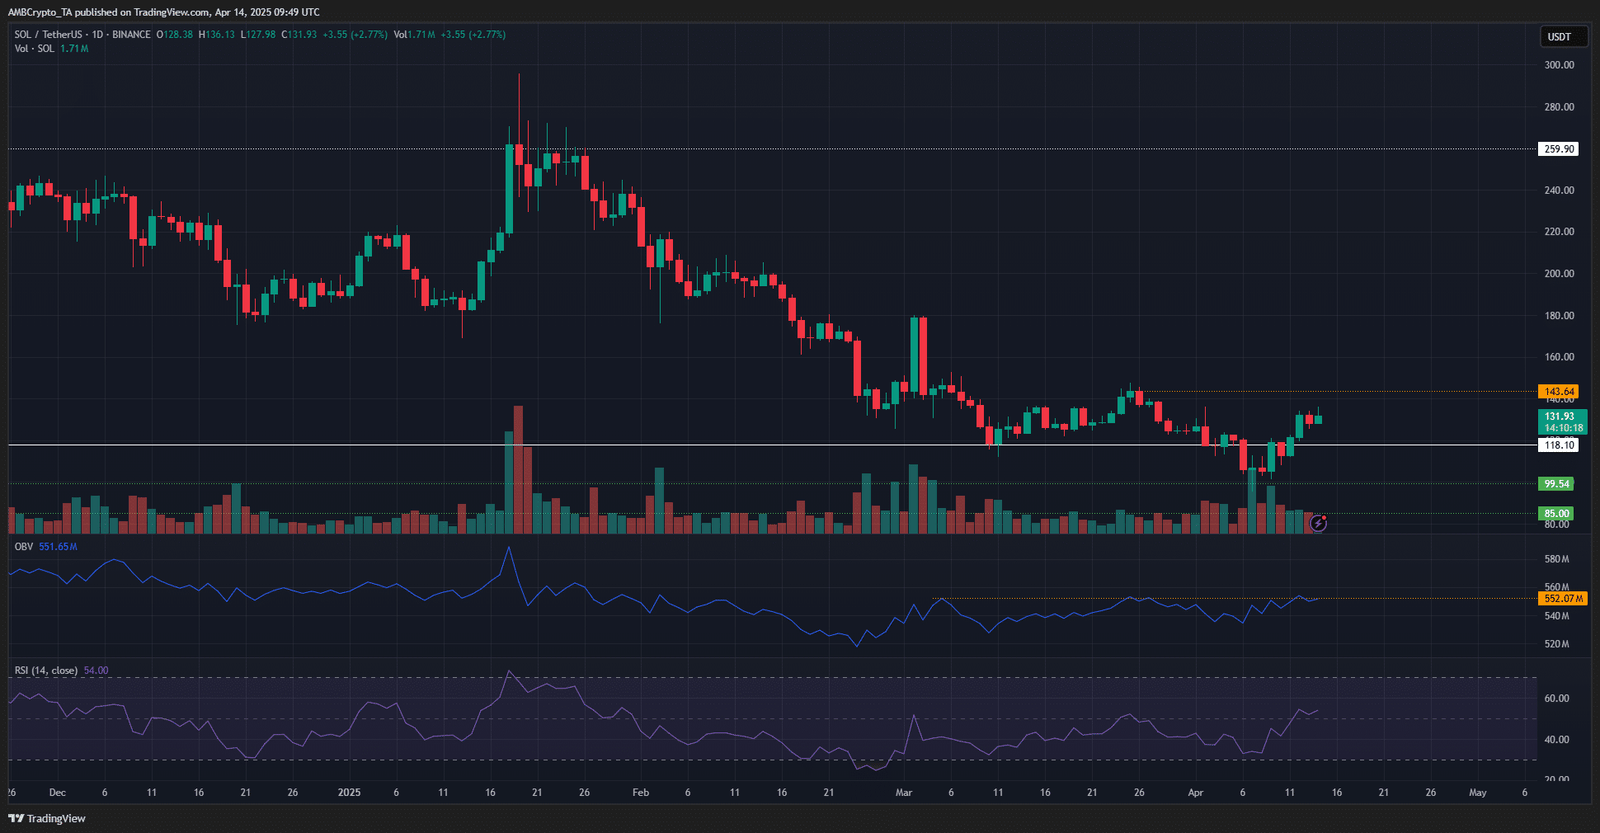
Task: Click the 2025 year marker on time axis
Action: 349,792
